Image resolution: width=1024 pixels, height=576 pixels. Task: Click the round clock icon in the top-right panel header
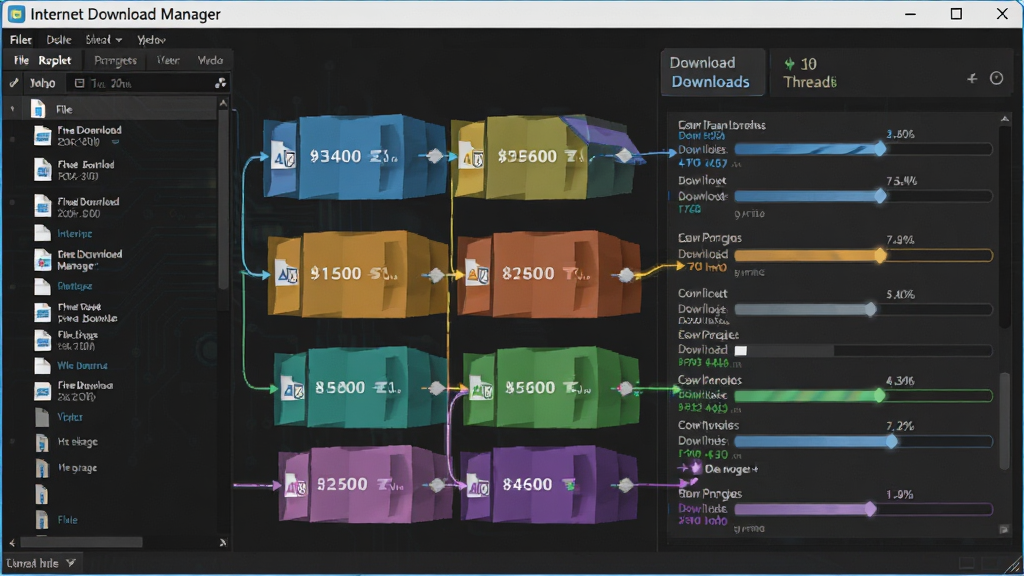click(x=997, y=78)
